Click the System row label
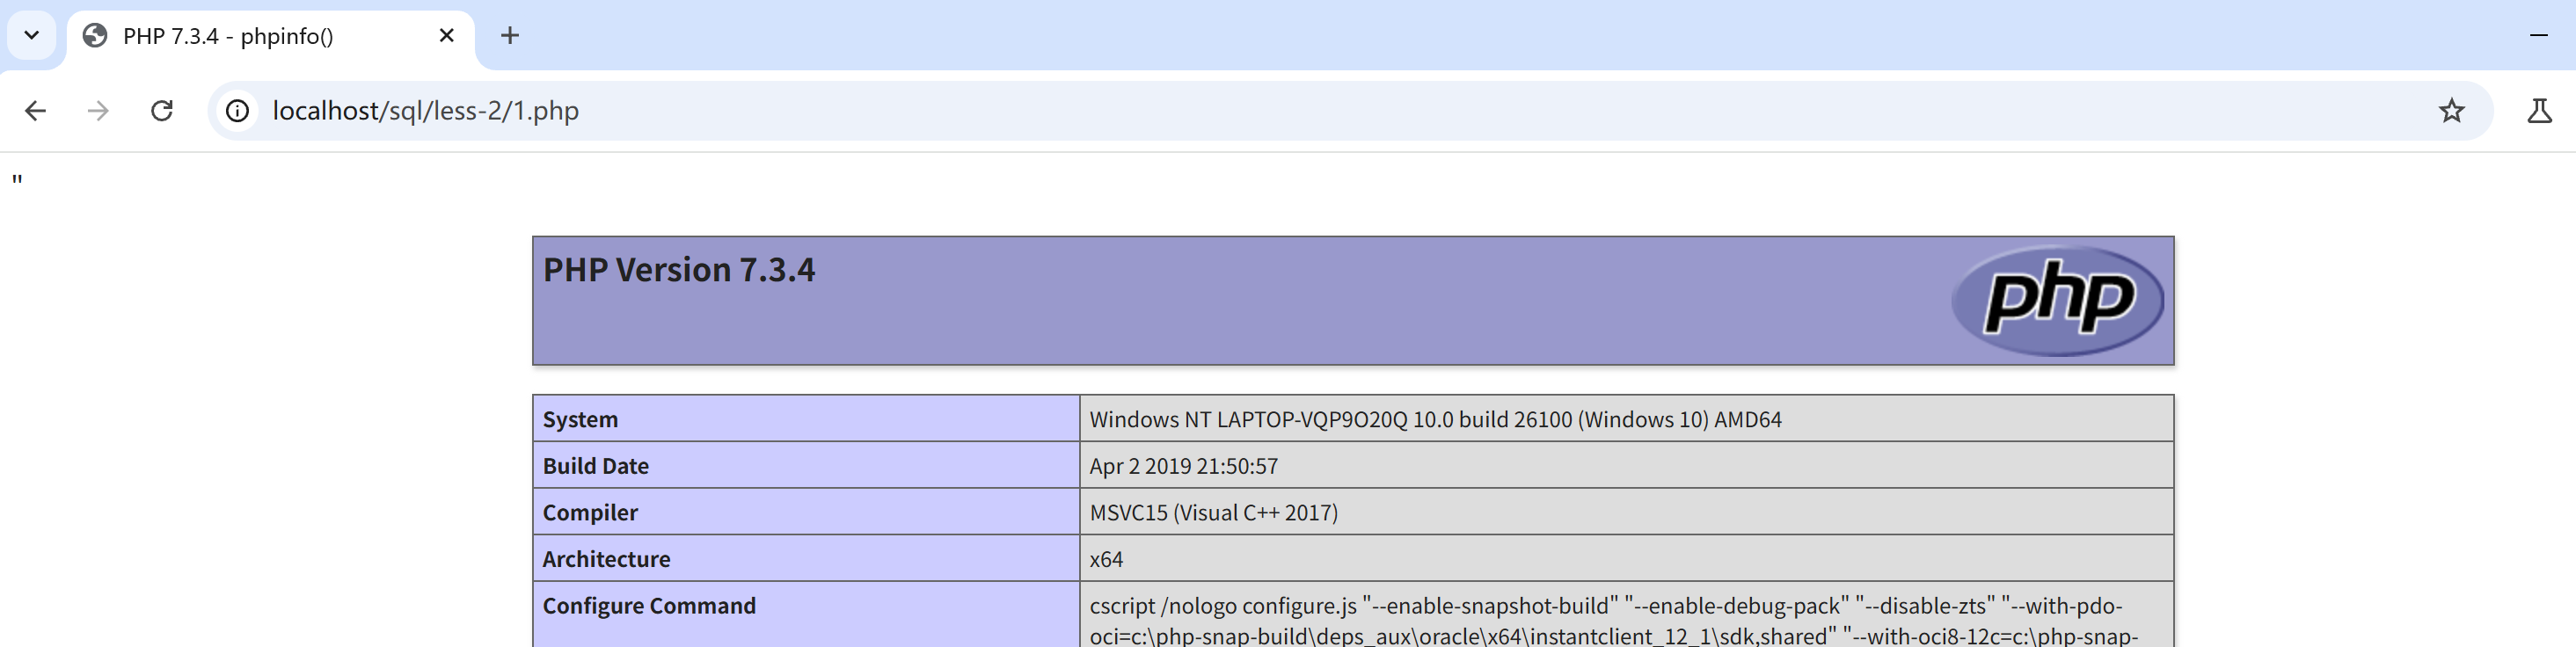 [580, 420]
